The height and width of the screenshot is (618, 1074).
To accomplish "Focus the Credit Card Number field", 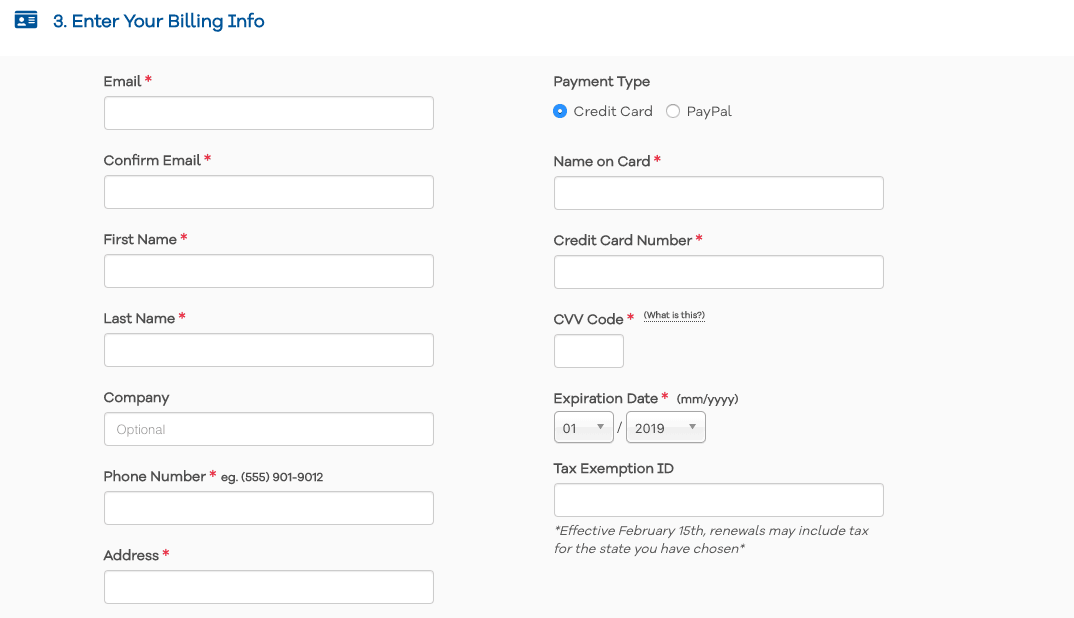I will (x=719, y=272).
